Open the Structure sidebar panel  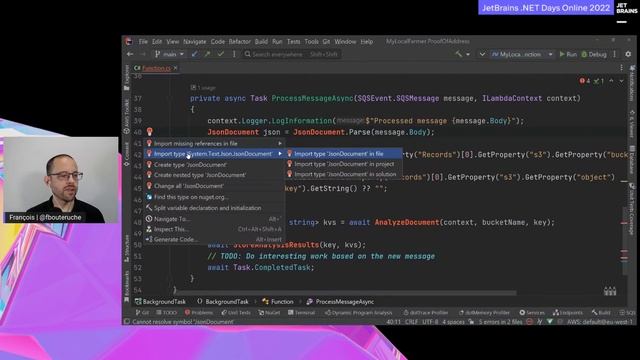coord(127,248)
